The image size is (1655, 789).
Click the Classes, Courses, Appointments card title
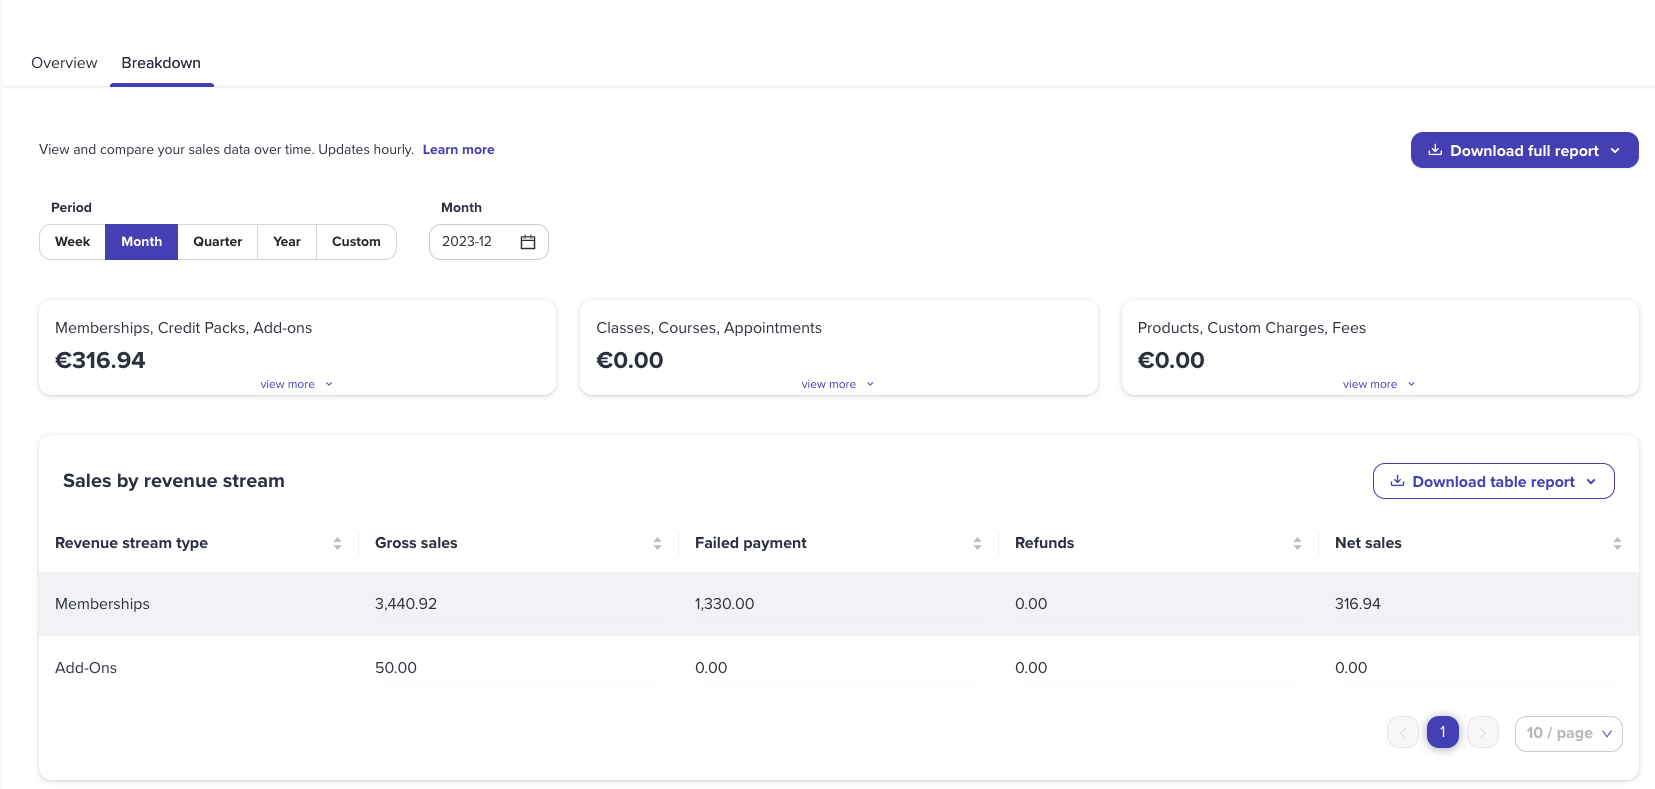tap(709, 328)
